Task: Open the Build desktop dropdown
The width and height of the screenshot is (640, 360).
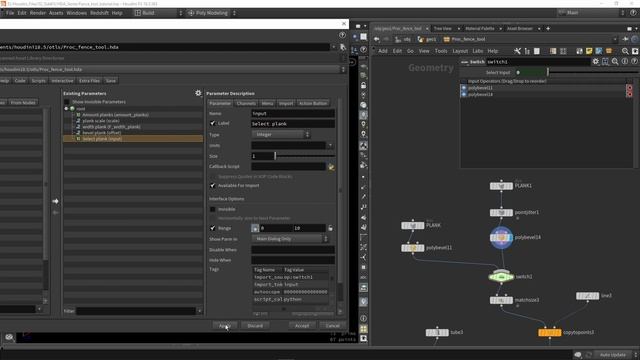Action: point(158,13)
